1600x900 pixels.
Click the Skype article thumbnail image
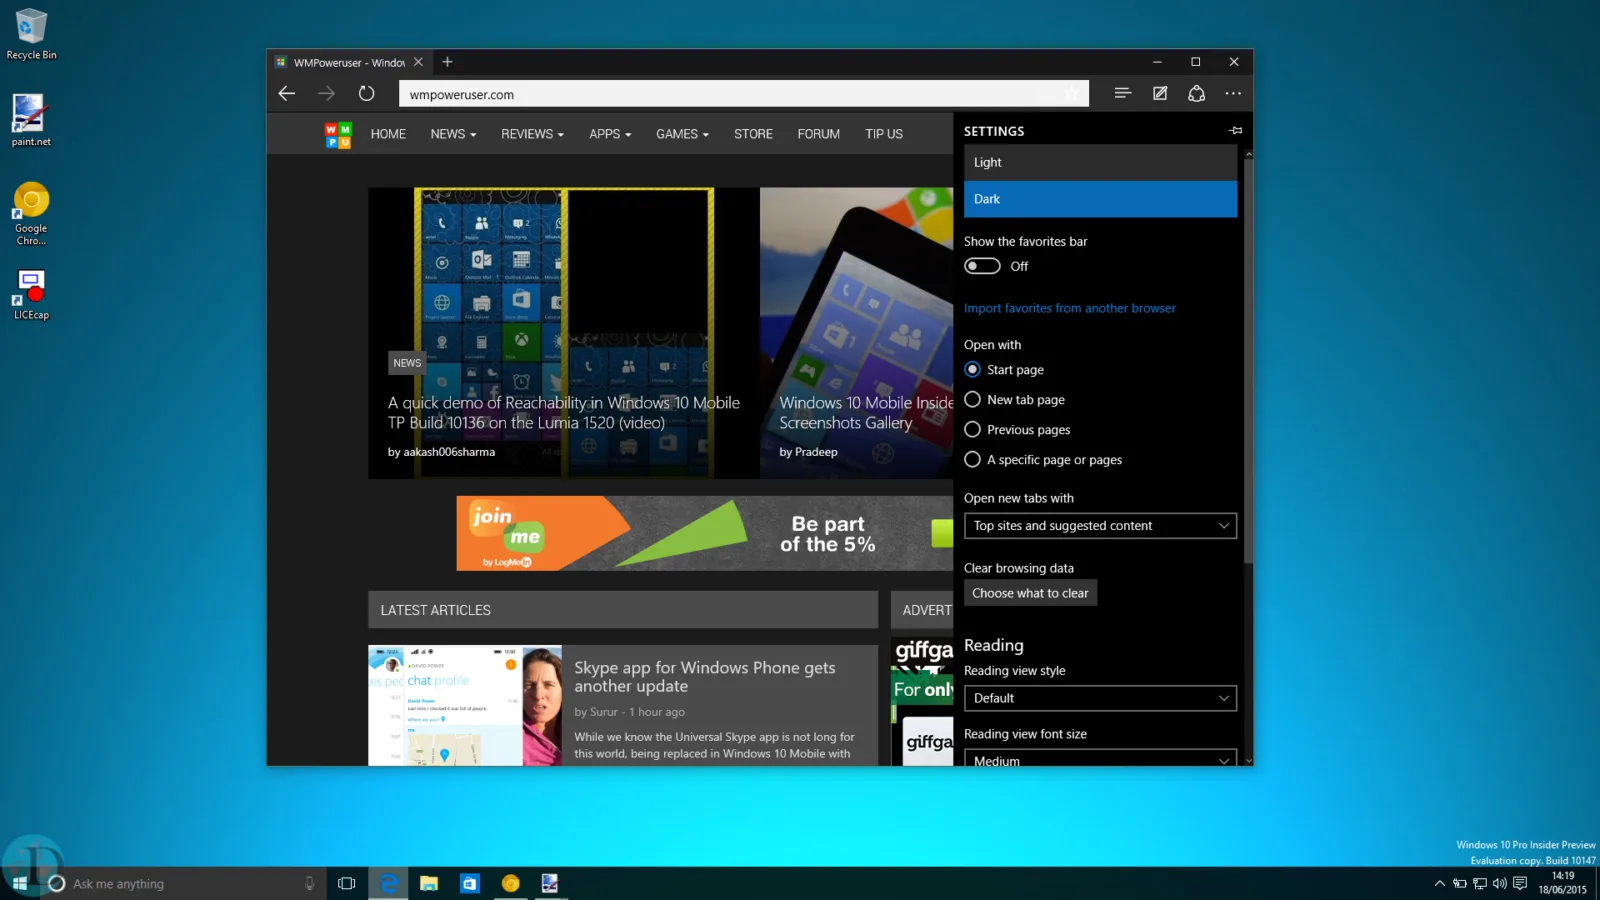pyautogui.click(x=465, y=705)
